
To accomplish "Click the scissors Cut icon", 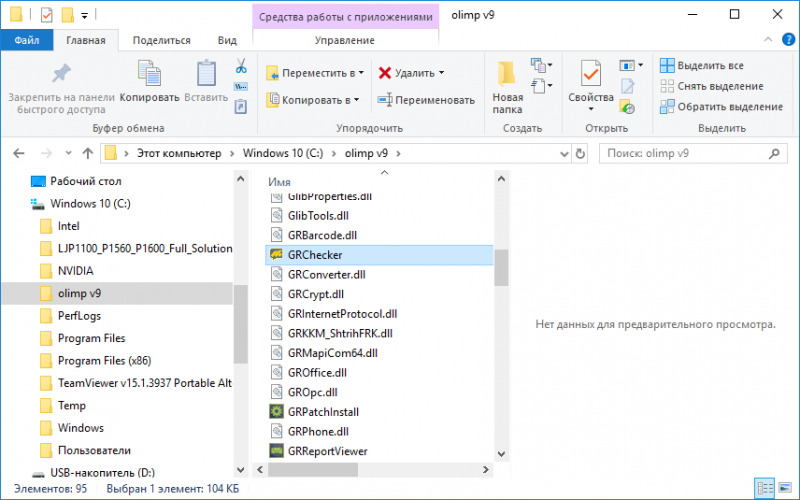I will pyautogui.click(x=241, y=66).
